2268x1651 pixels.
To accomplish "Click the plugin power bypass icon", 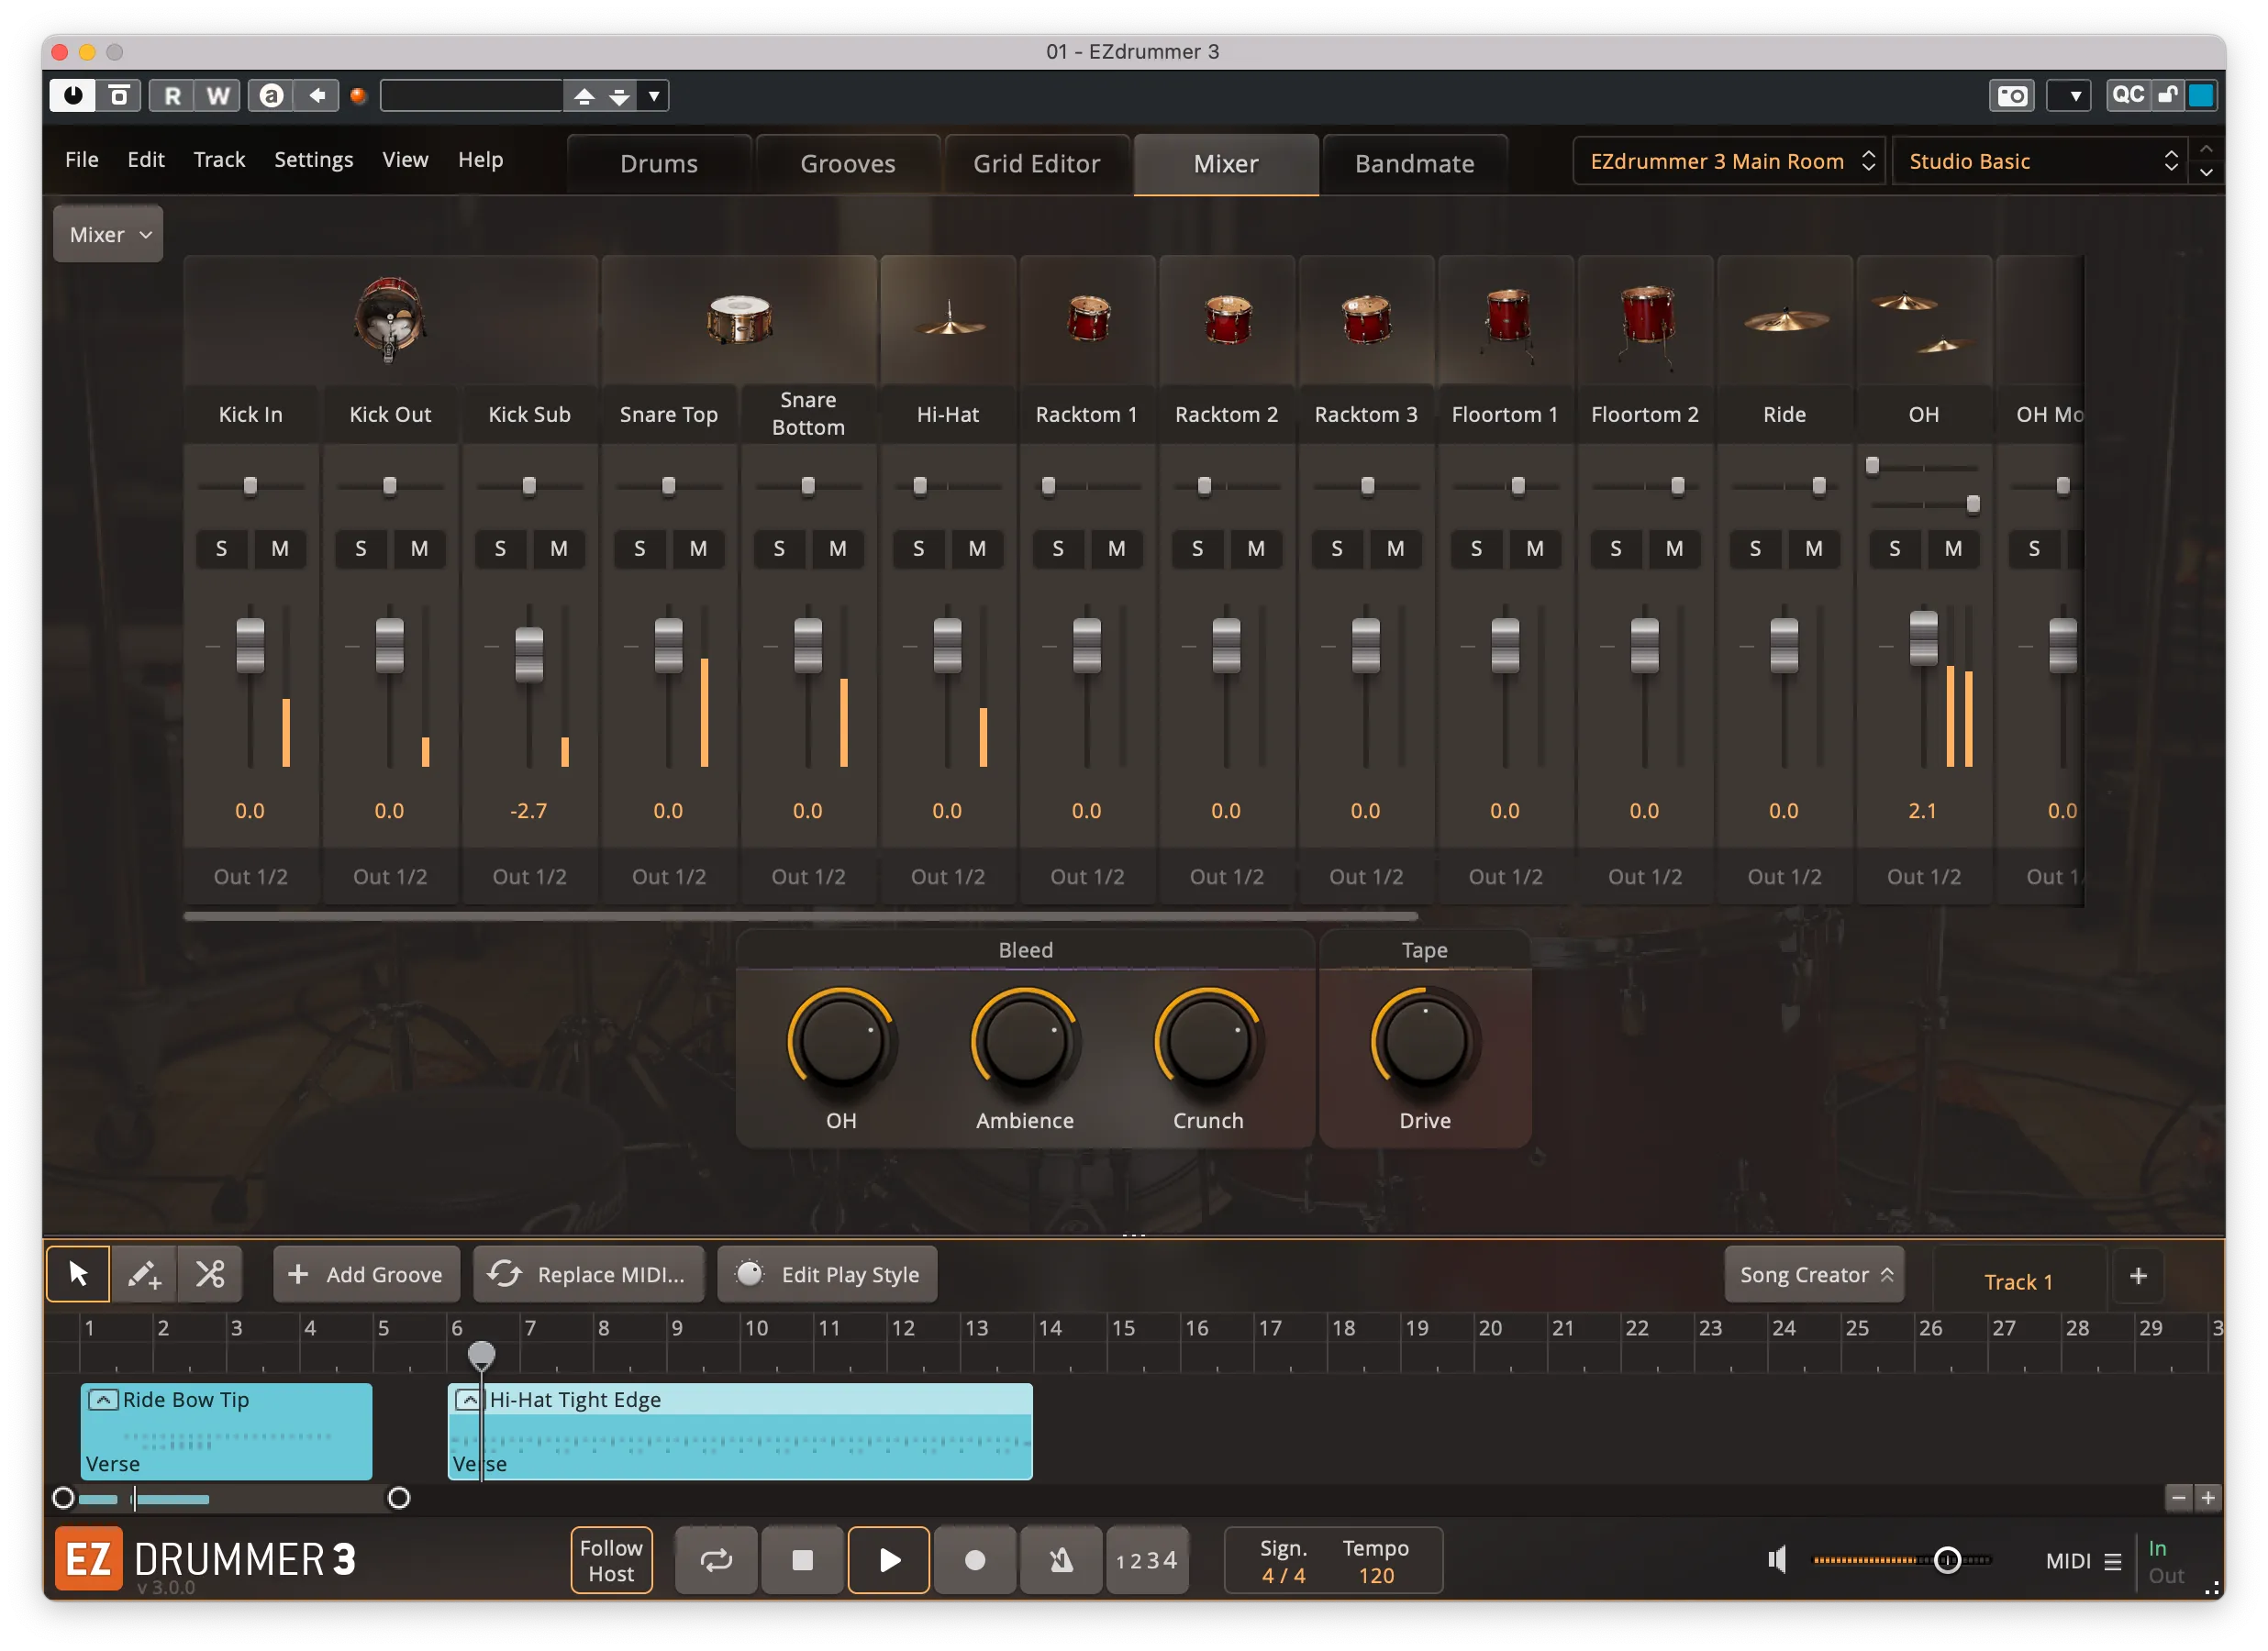I will (x=73, y=95).
